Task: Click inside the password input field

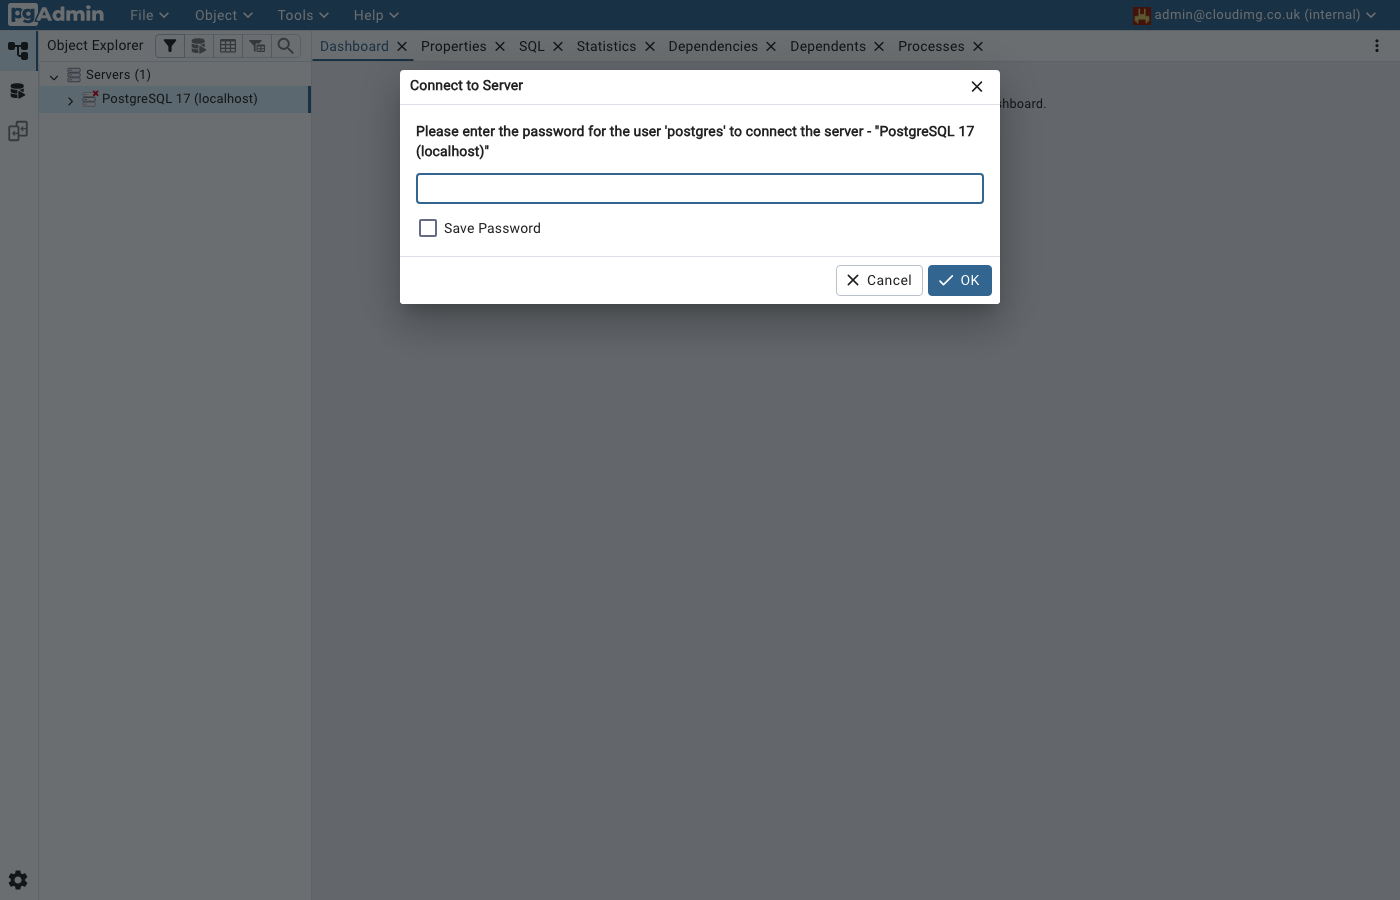Action: tap(699, 188)
